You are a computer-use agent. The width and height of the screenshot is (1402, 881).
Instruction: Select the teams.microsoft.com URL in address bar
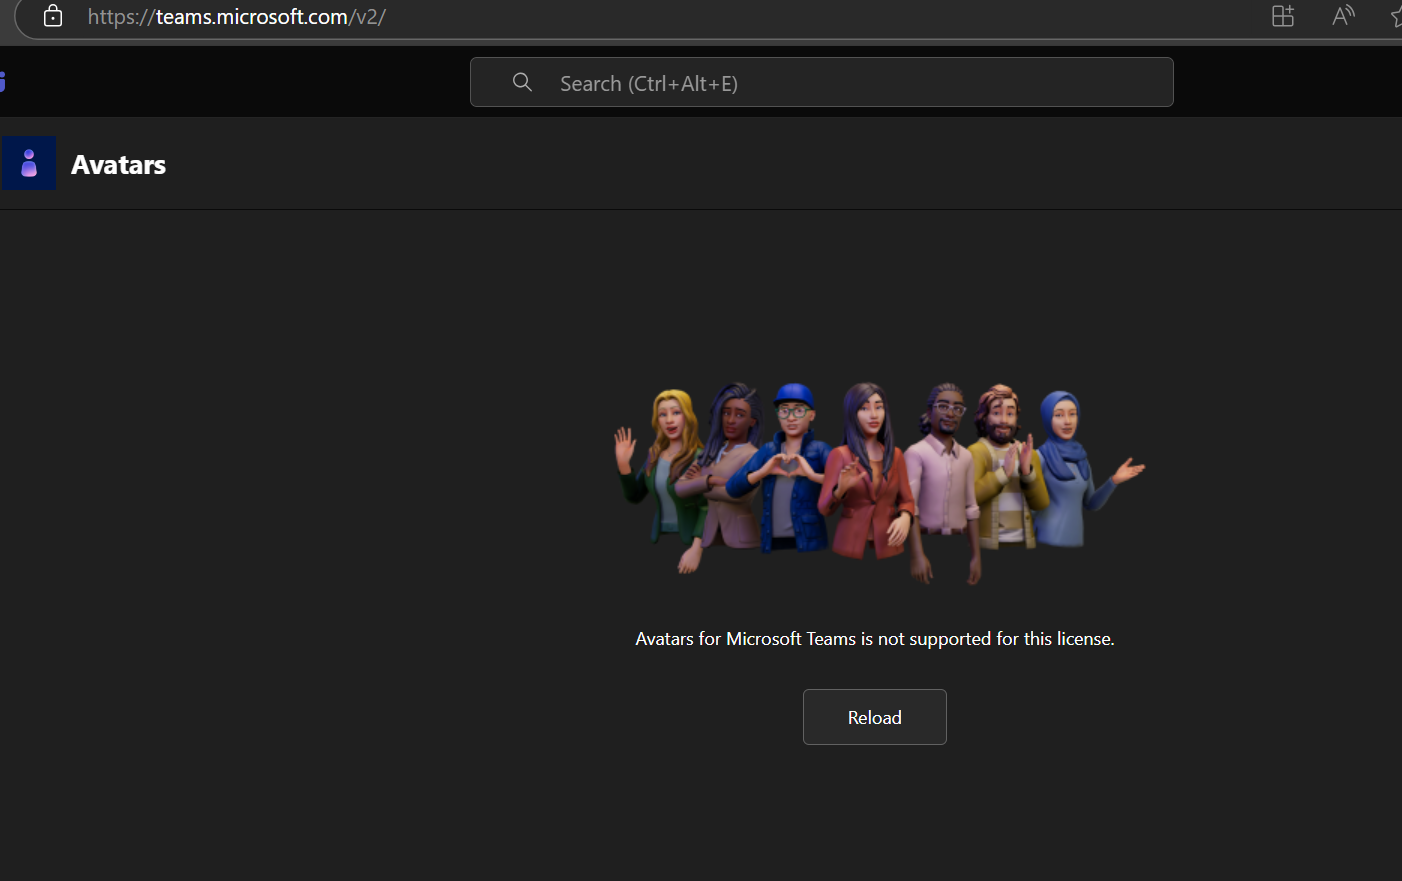coord(236,16)
